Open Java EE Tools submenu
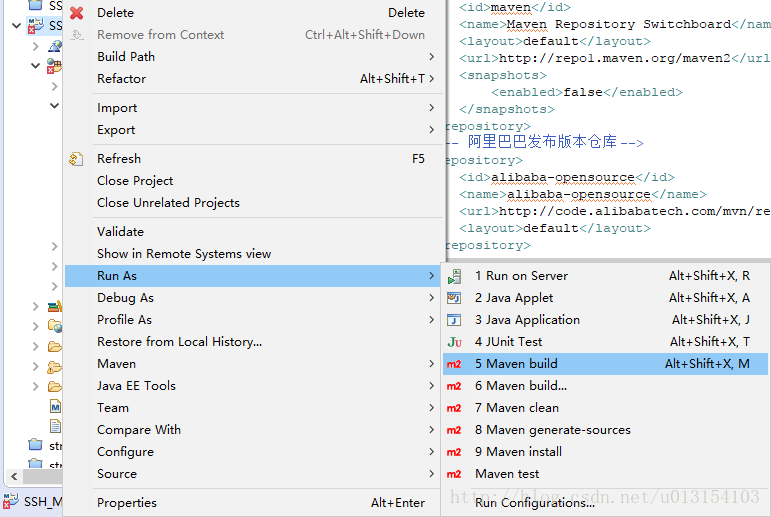 [254, 386]
